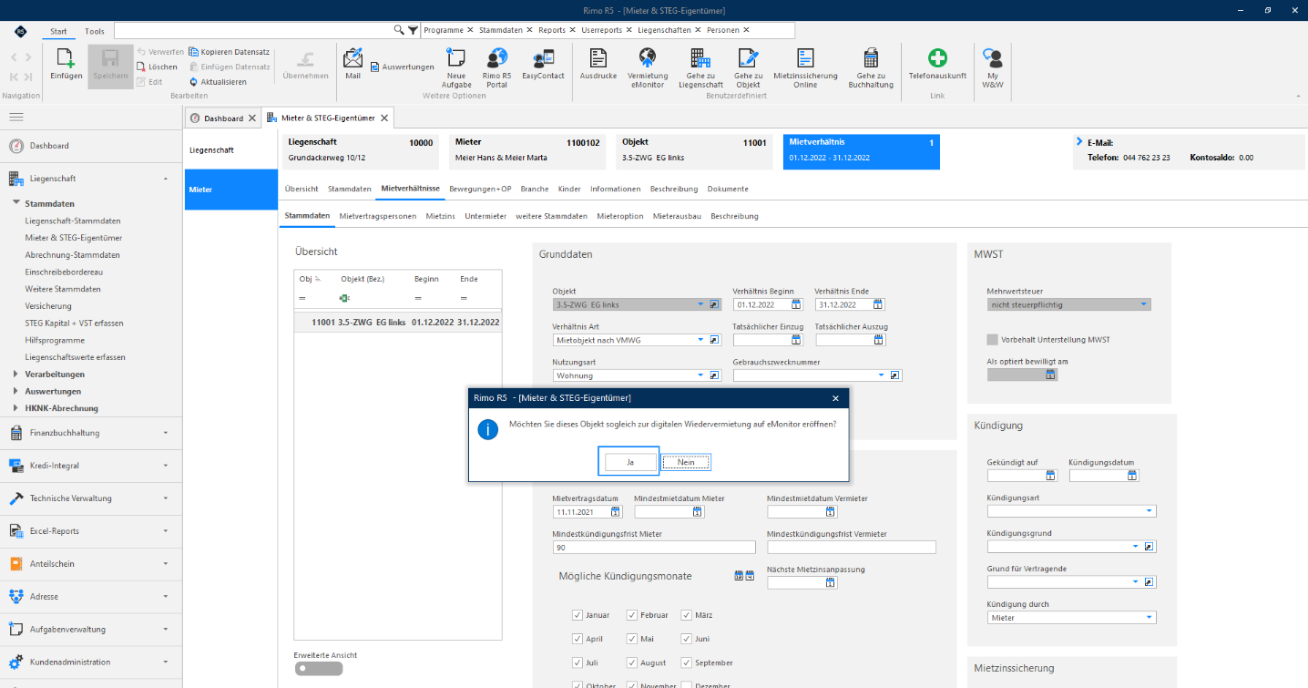
Task: Click the top search box
Action: pos(253,31)
